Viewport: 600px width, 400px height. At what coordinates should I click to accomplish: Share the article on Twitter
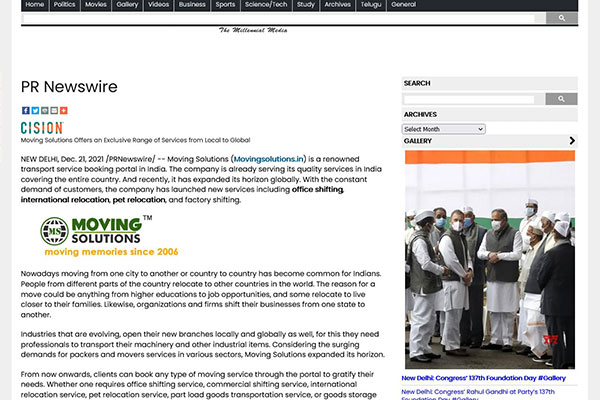[34, 110]
